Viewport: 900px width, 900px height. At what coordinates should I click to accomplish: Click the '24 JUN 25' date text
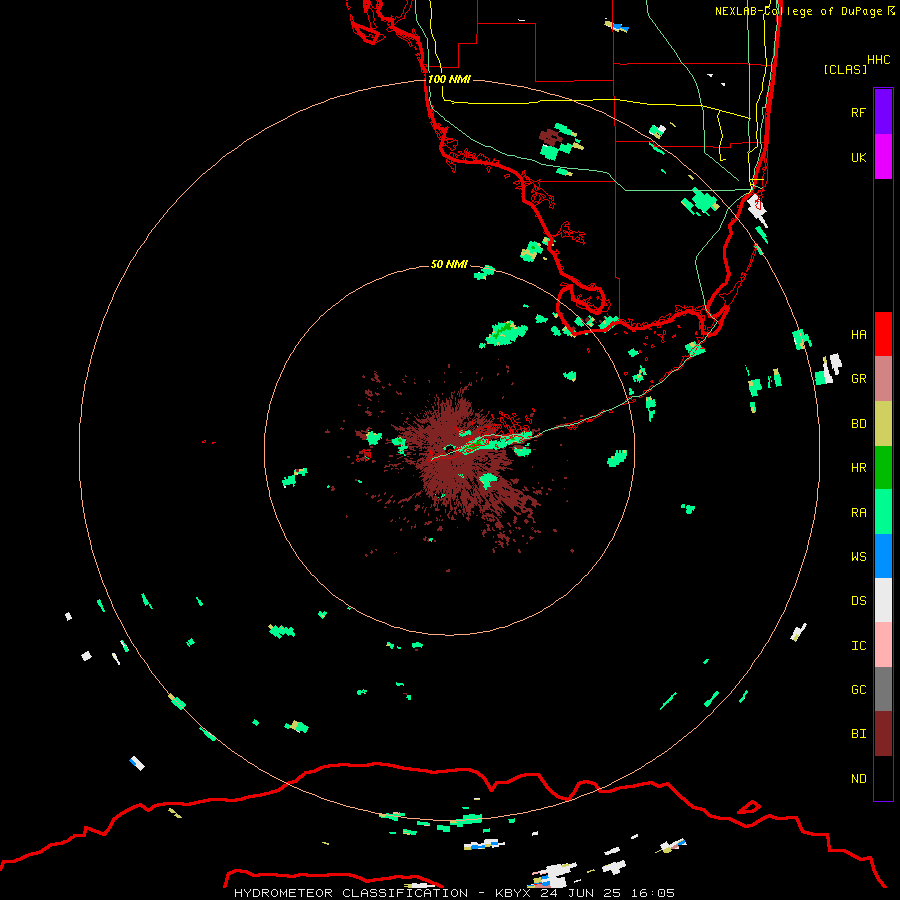[580, 893]
